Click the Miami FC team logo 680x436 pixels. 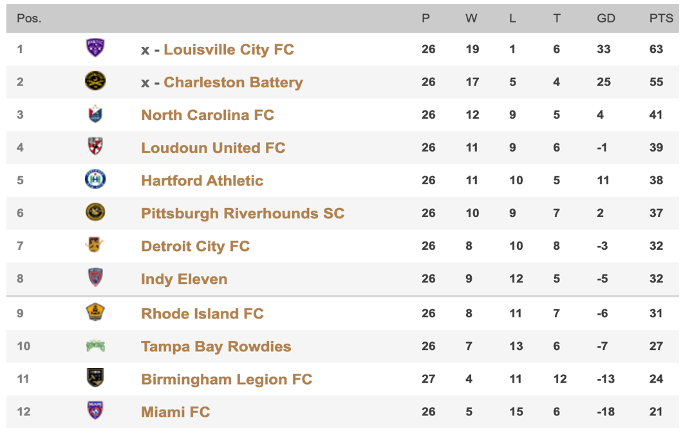pyautogui.click(x=95, y=411)
